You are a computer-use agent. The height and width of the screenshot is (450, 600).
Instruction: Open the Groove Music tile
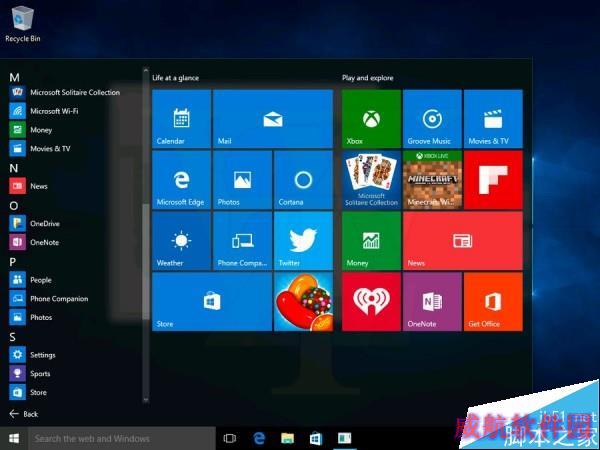432,119
